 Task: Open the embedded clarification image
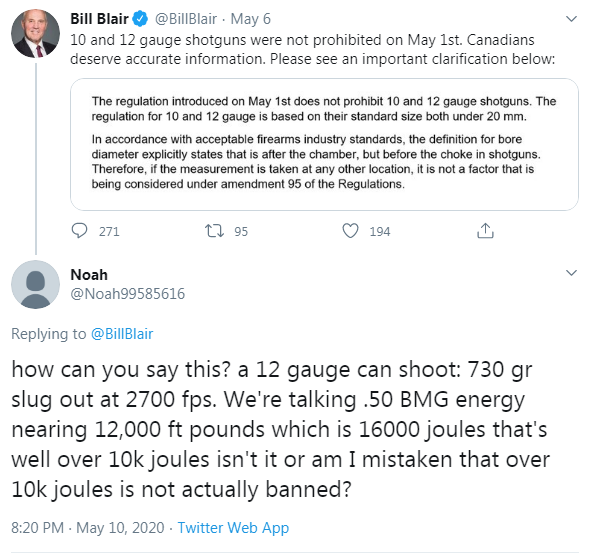pos(324,144)
